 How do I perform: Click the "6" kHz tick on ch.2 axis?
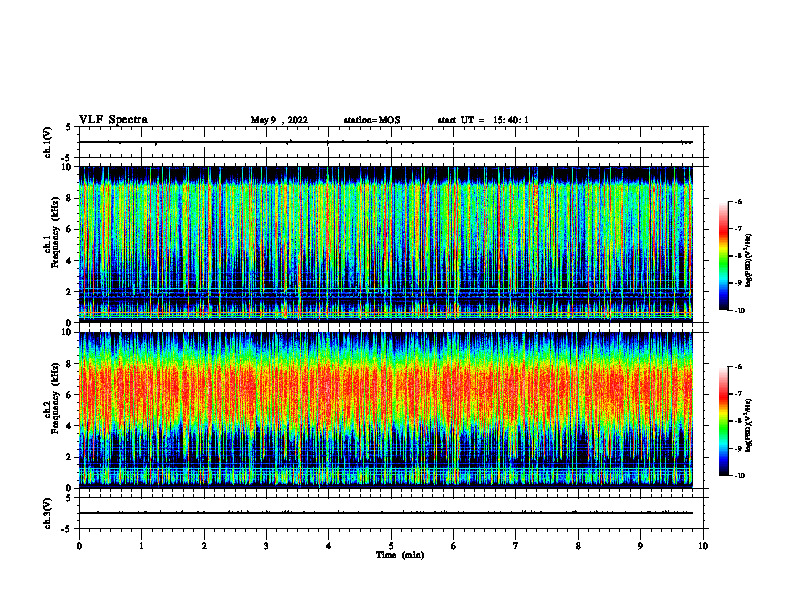click(x=70, y=395)
